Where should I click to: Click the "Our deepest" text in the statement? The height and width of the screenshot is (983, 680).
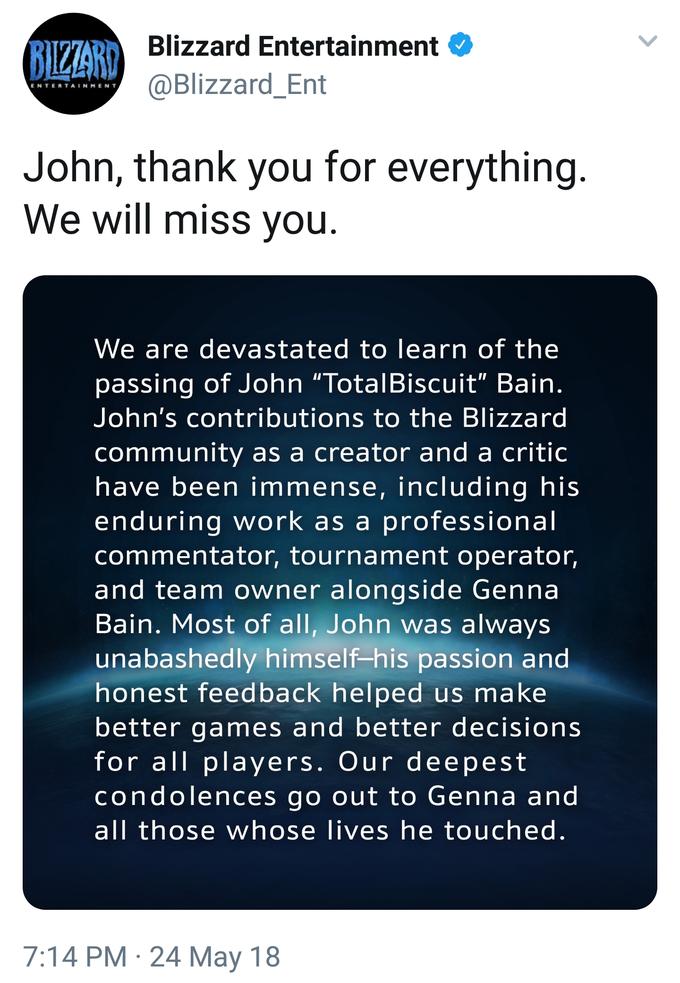[x=432, y=762]
